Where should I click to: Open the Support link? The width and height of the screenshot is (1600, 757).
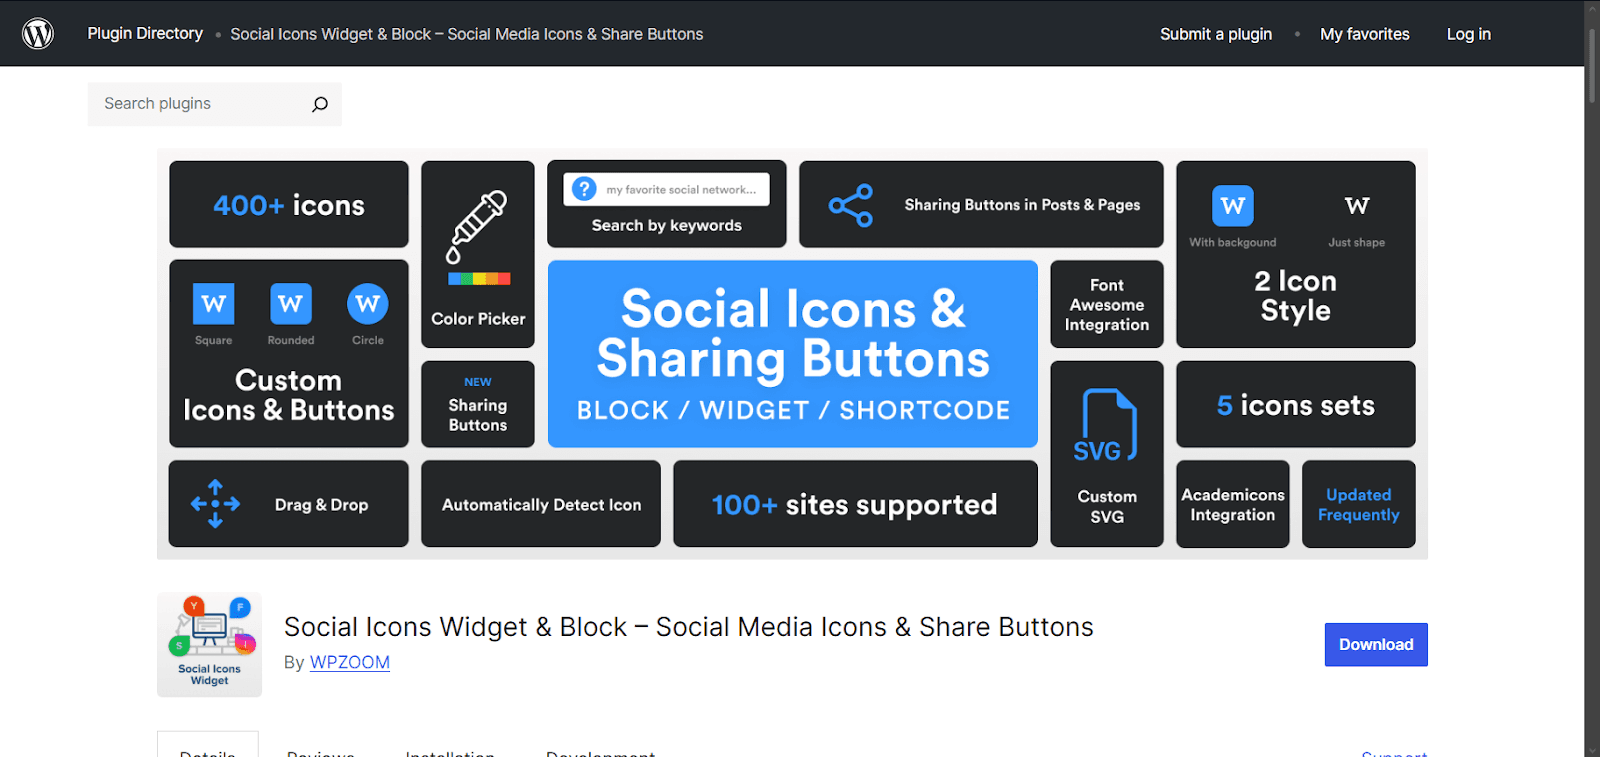coord(1394,753)
